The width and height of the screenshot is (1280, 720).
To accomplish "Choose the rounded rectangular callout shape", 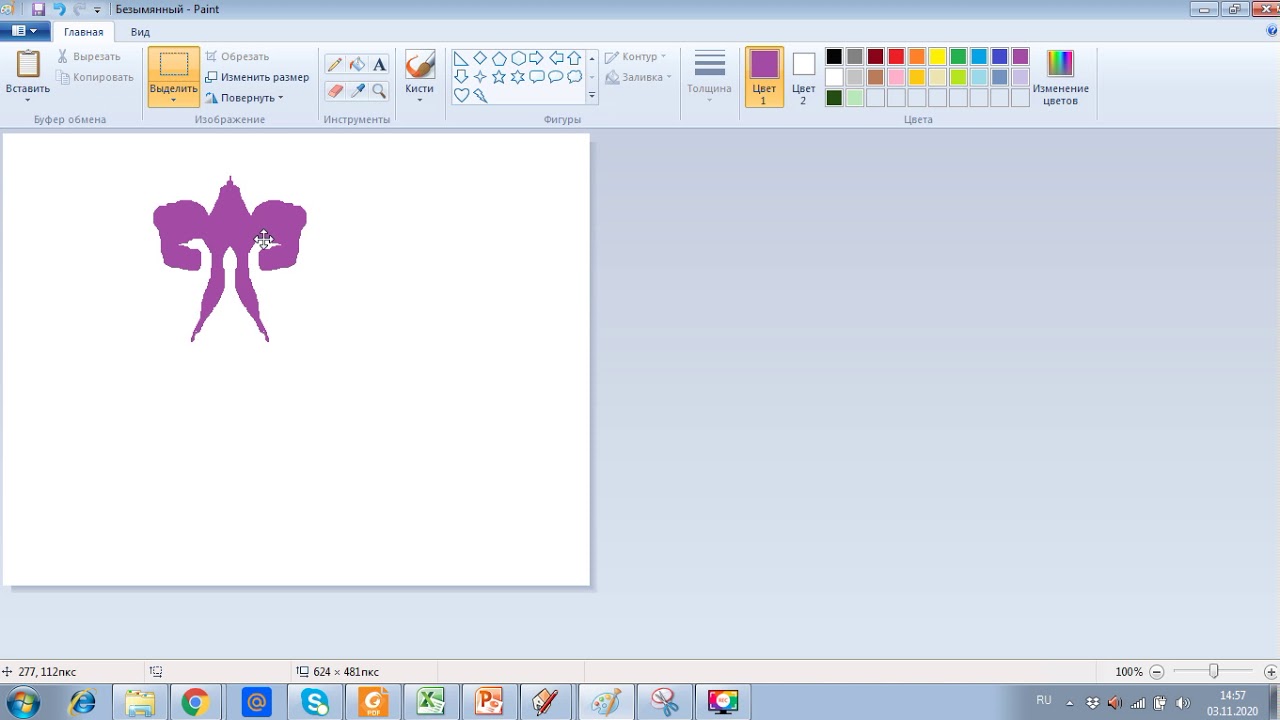I will 537,77.
